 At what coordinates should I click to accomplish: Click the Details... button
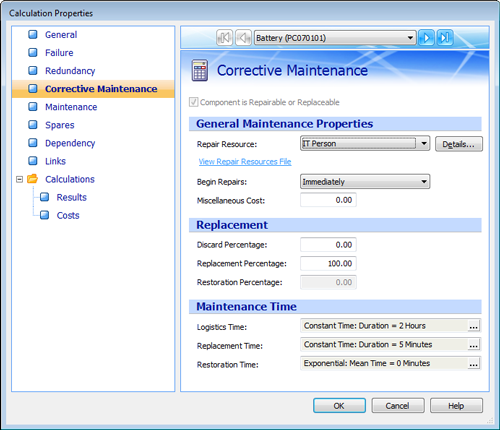pyautogui.click(x=459, y=144)
